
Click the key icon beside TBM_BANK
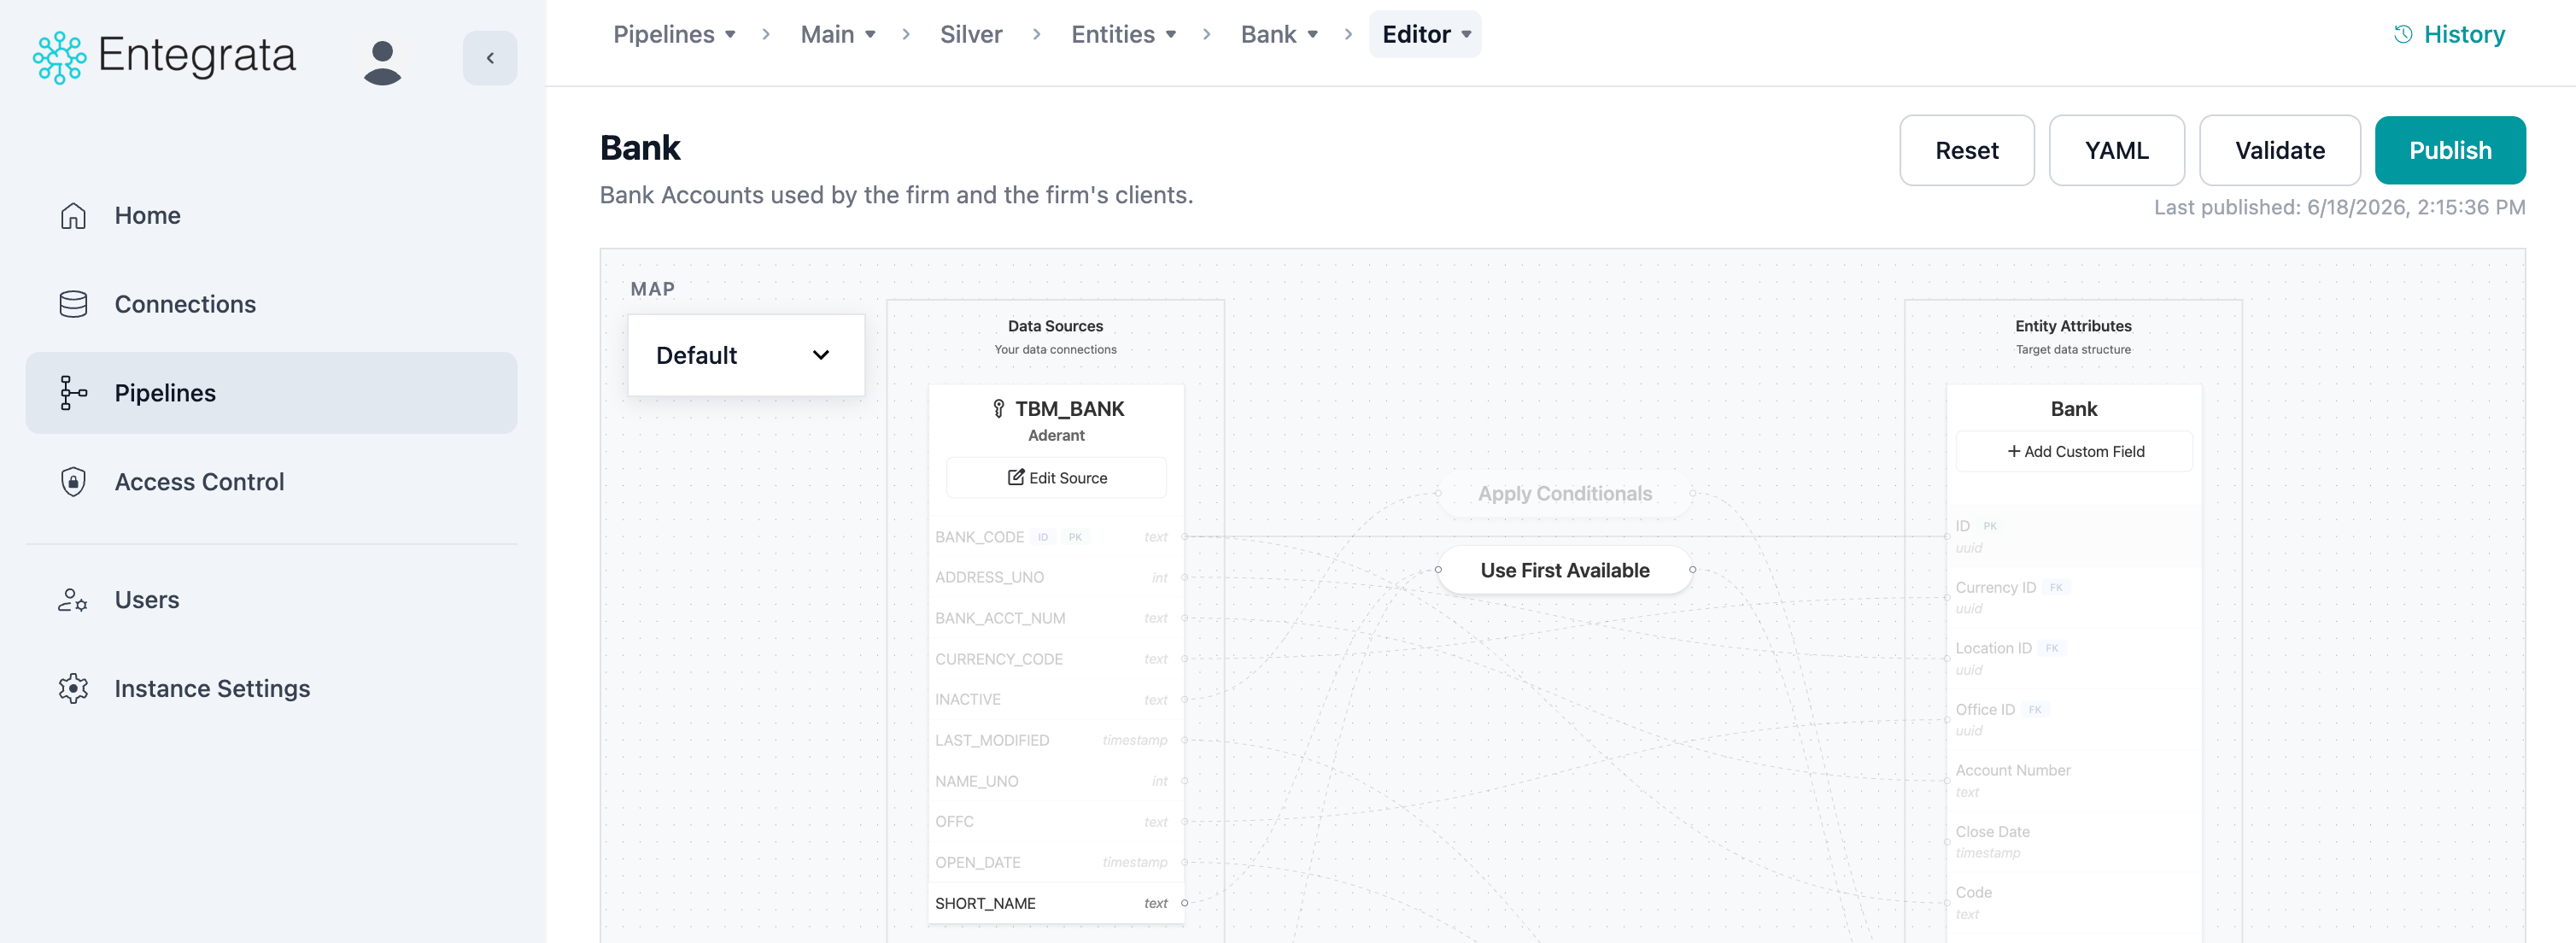tap(998, 408)
